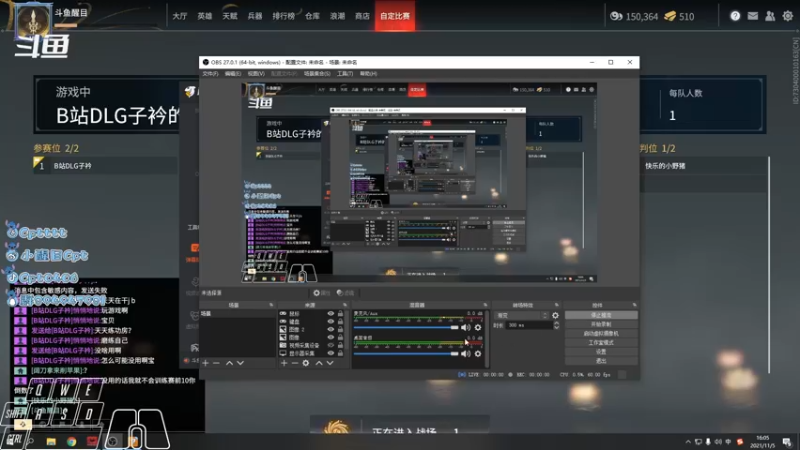Click the player avatar portrait at top left
Screen dimensions: 800x450
pos(33,20)
